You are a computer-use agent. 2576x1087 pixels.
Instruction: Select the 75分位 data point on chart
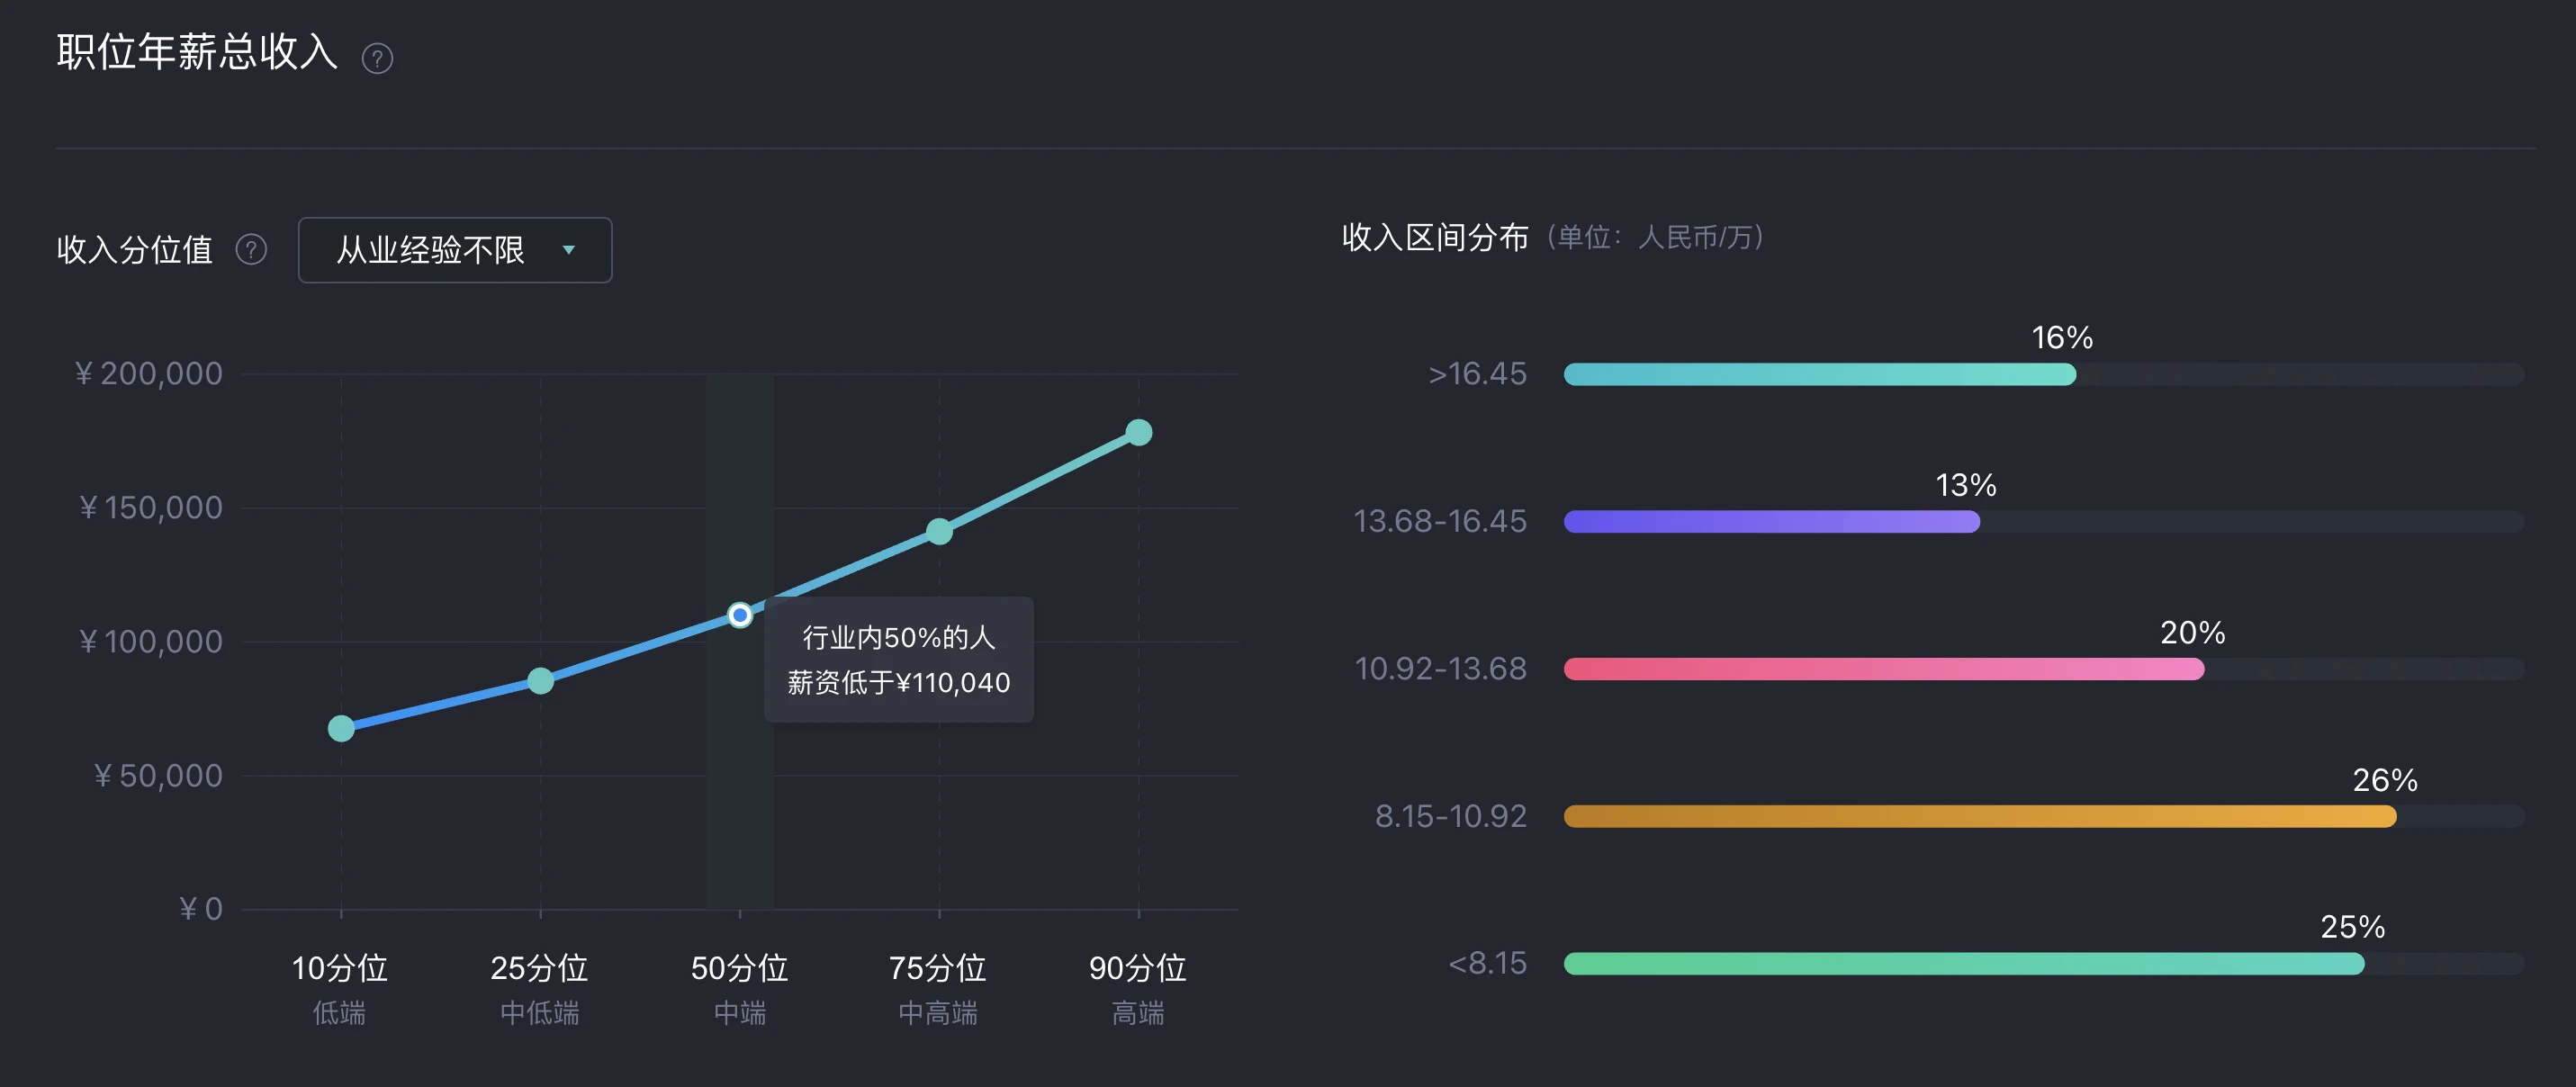point(939,531)
